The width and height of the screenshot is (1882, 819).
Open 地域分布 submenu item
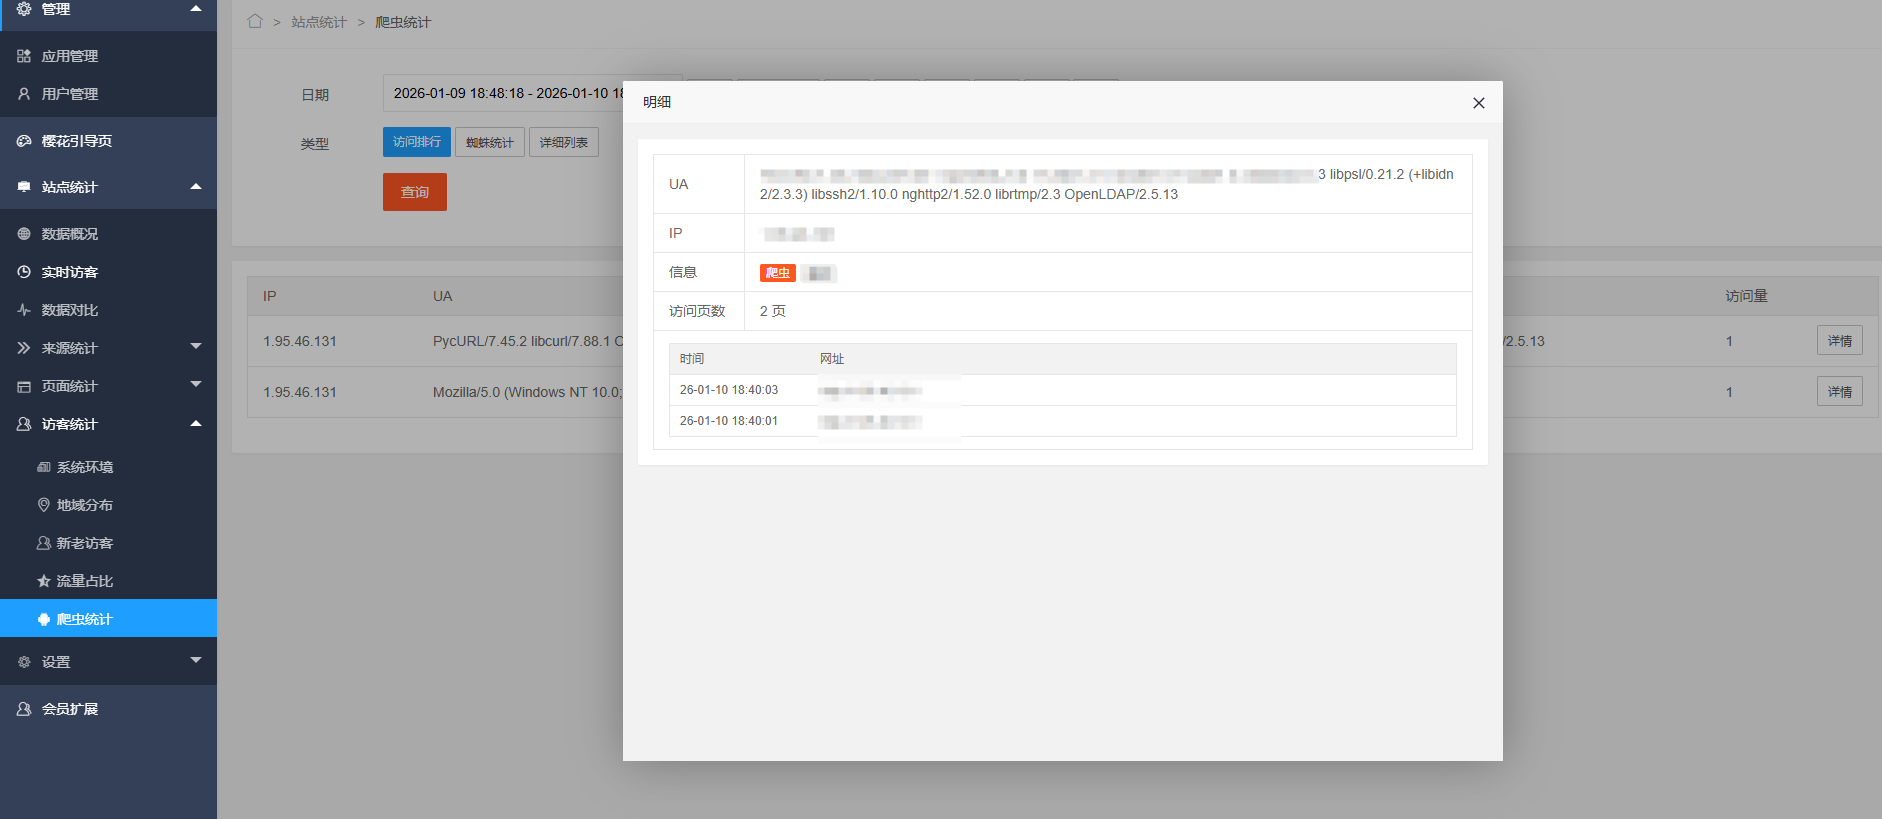(x=108, y=505)
